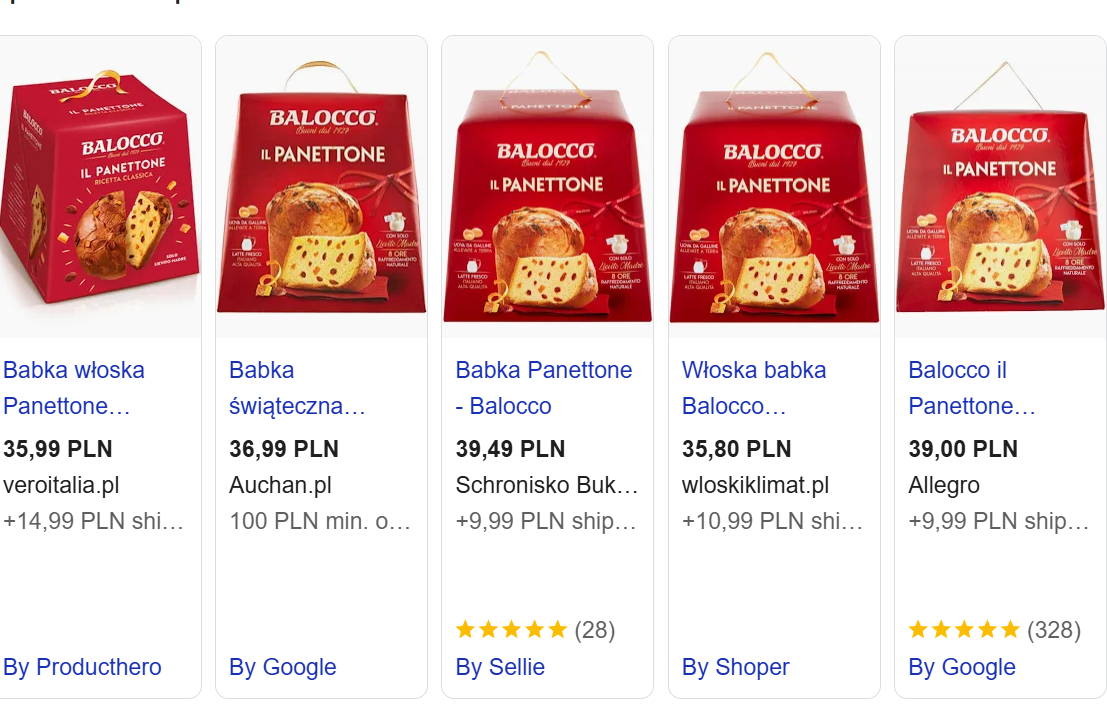Click 'By Google' under the Auchan.pl listing
Image resolution: width=1107 pixels, height=715 pixels.
coord(282,667)
